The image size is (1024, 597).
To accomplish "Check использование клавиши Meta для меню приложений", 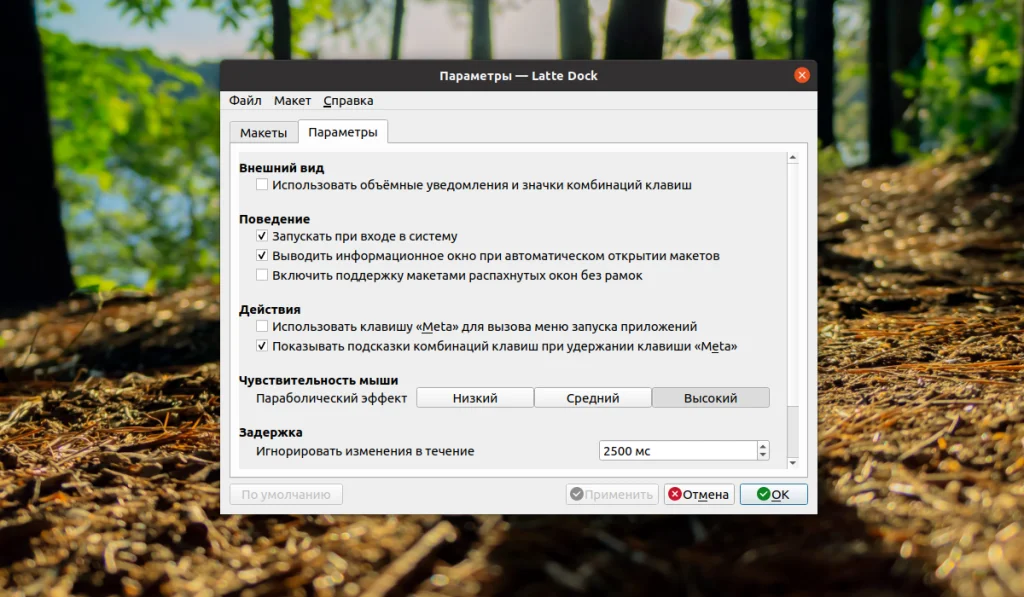I will point(262,325).
